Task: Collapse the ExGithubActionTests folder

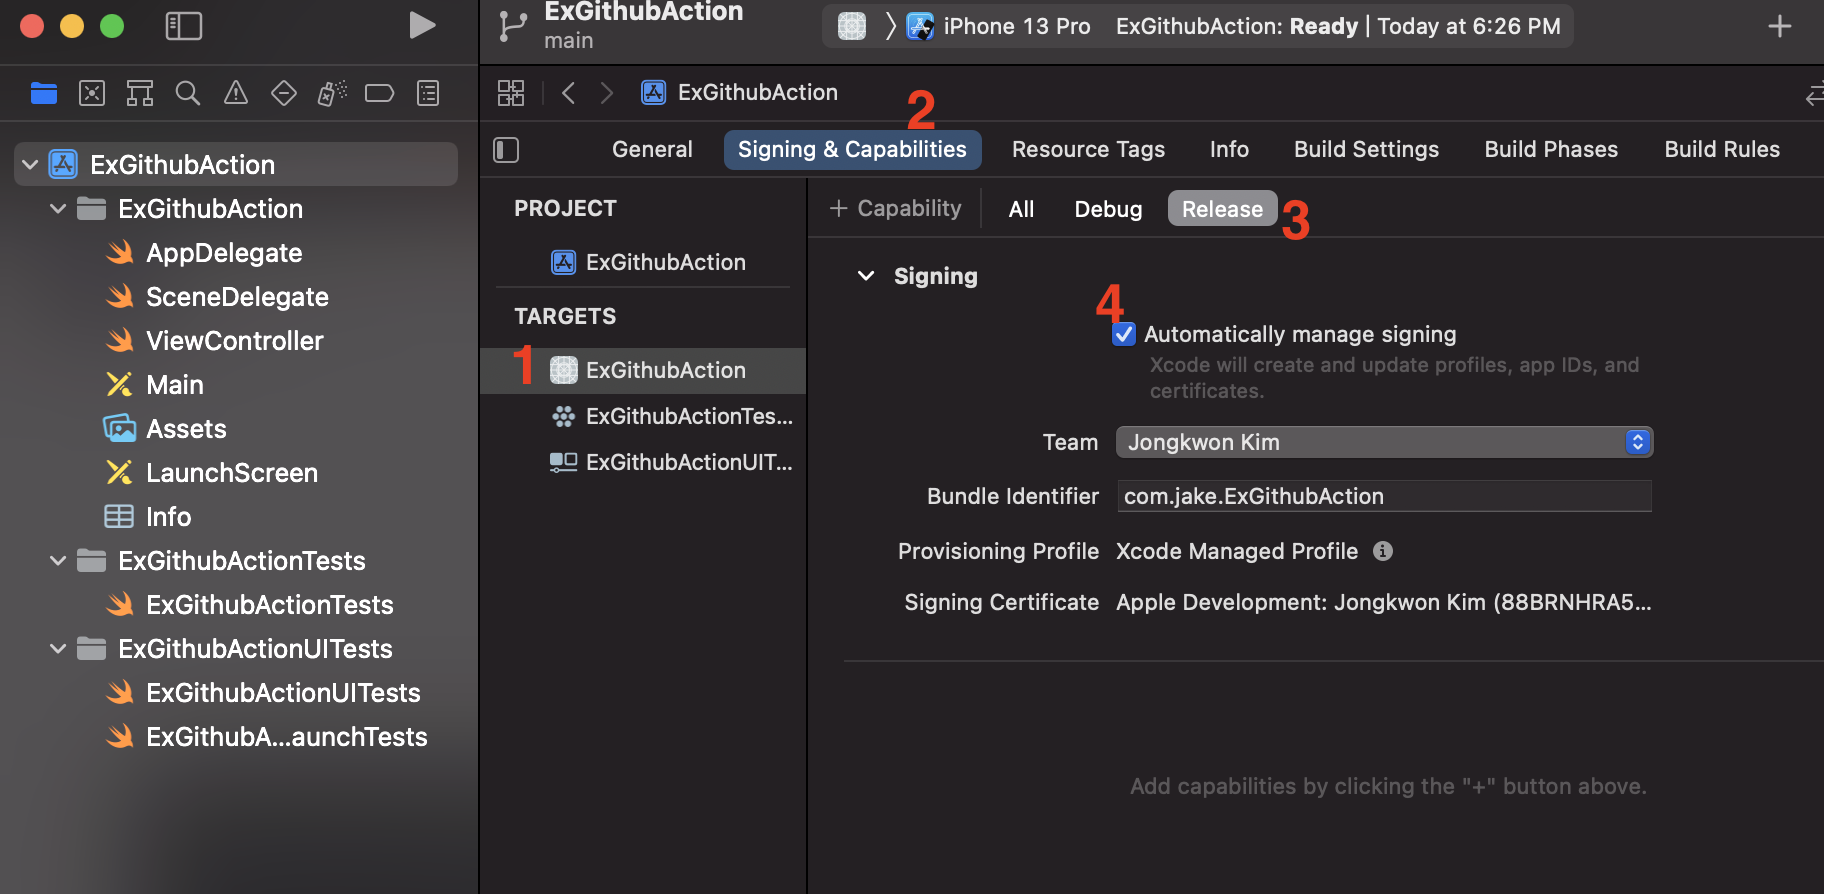Action: click(58, 561)
